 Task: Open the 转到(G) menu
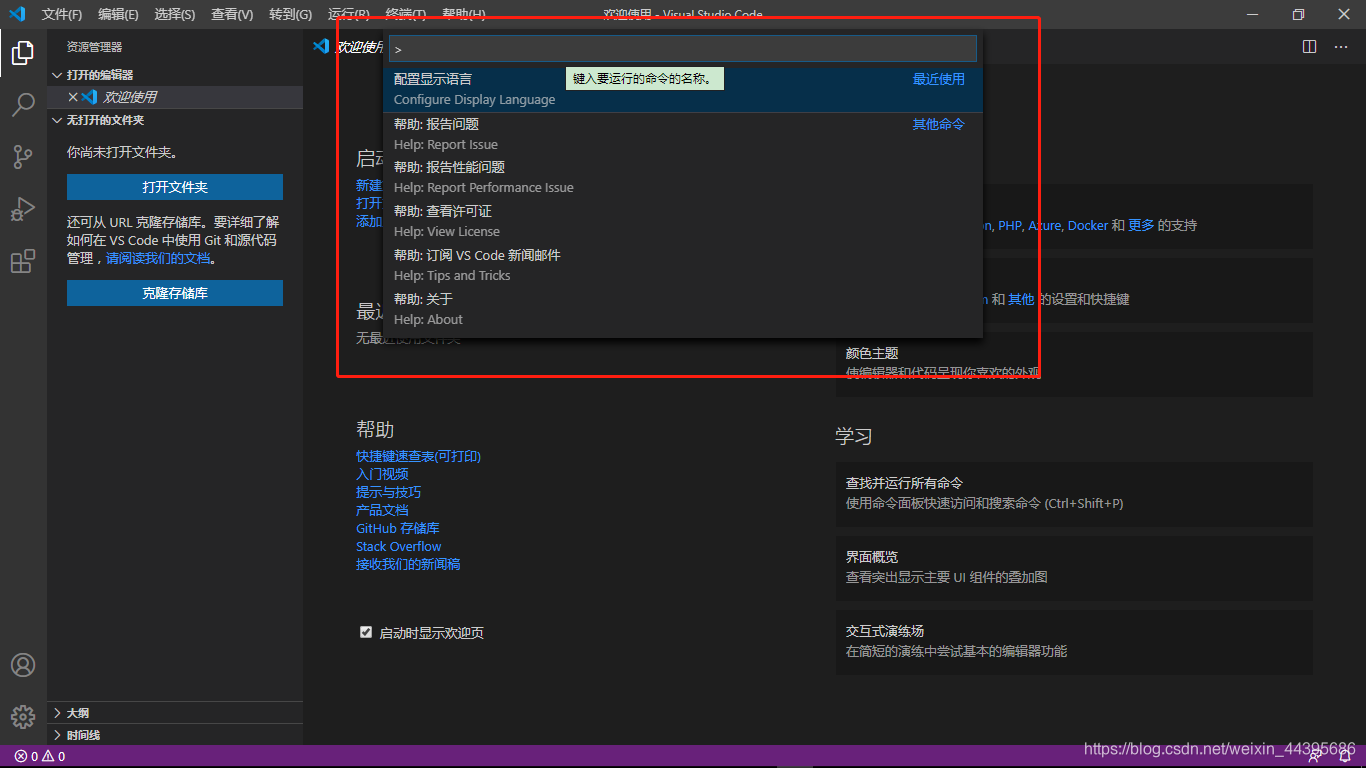click(290, 14)
